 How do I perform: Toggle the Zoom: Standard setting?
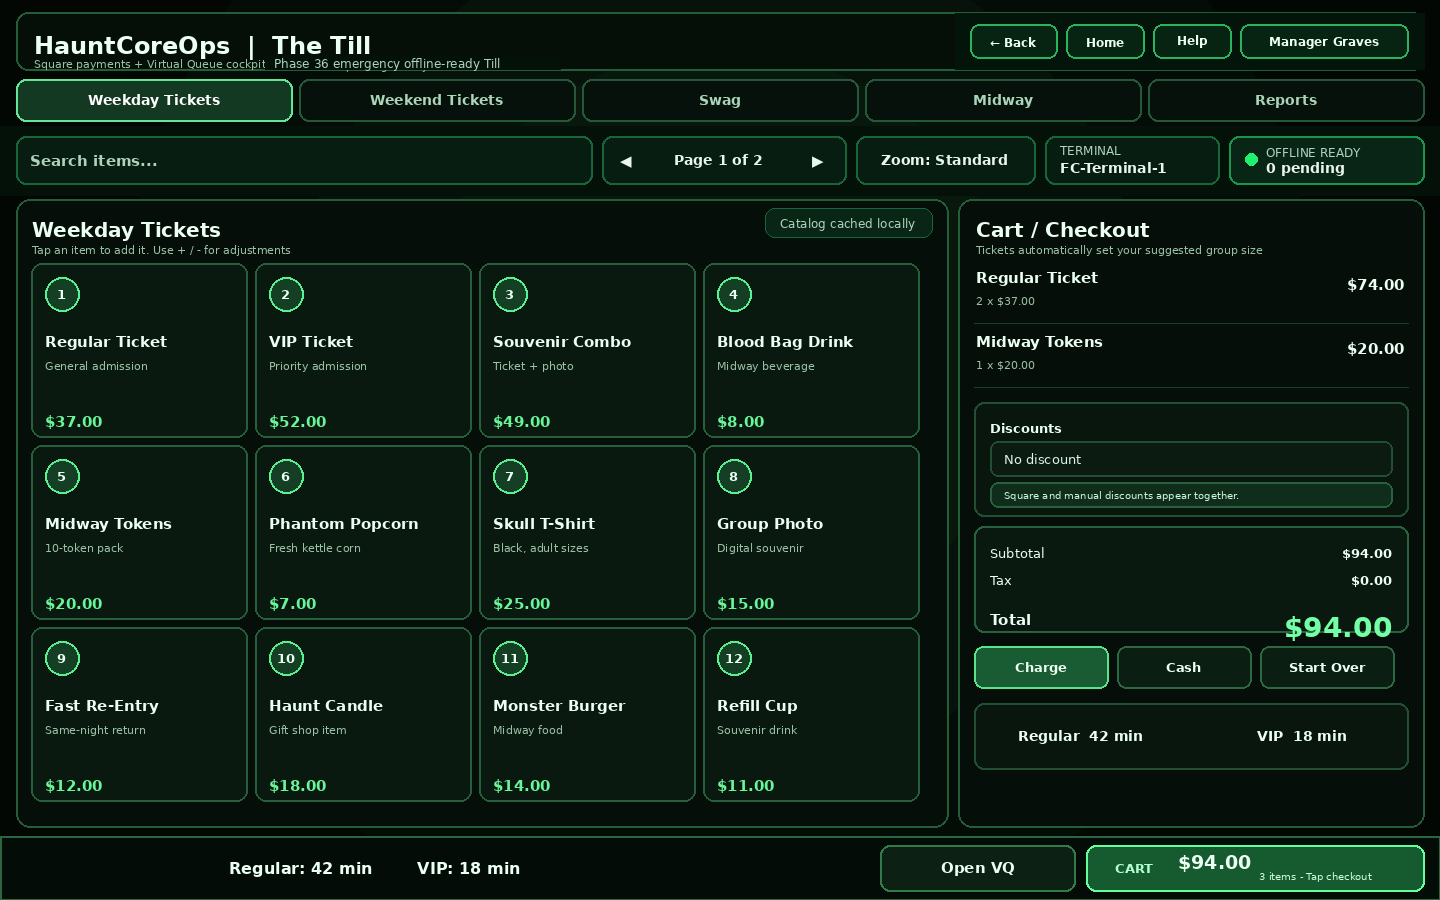(x=945, y=160)
